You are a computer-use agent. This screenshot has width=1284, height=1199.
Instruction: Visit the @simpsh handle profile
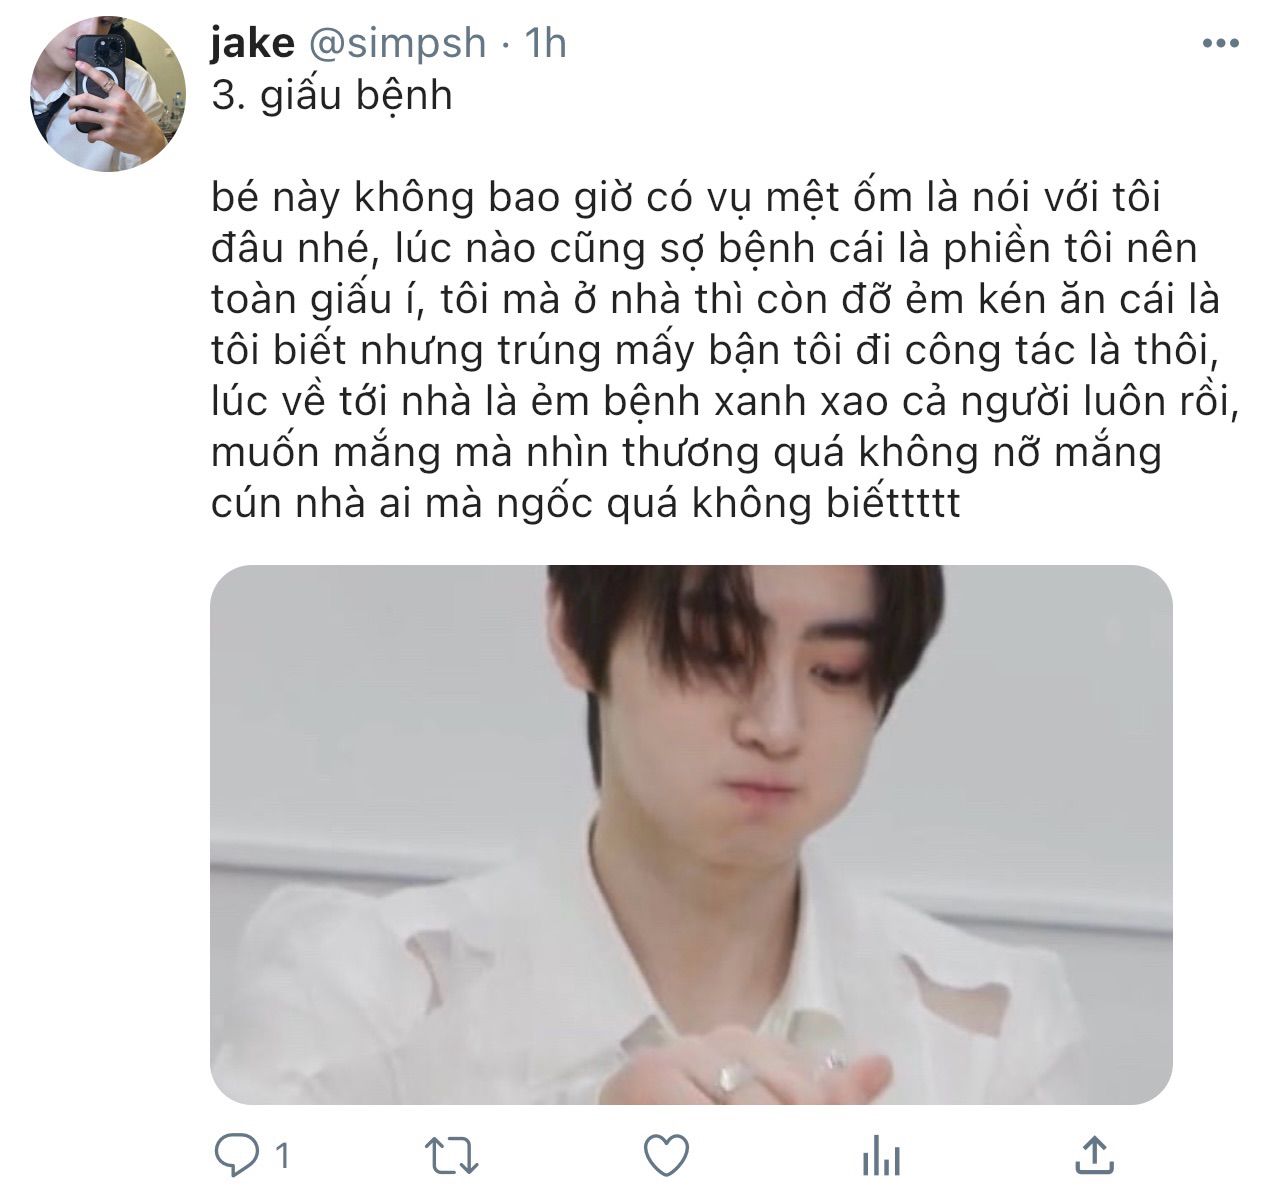(x=396, y=43)
